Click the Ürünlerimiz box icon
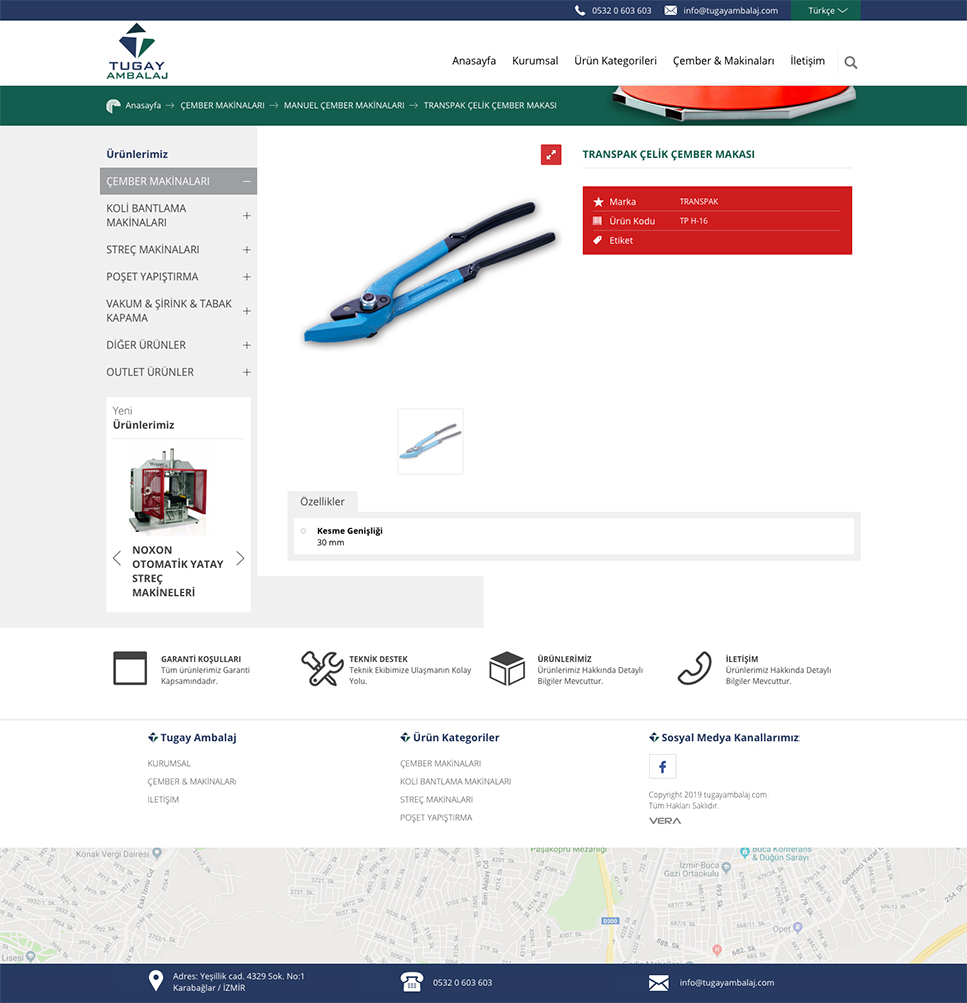Screen dimensions: 967x1003 pyautogui.click(x=507, y=668)
